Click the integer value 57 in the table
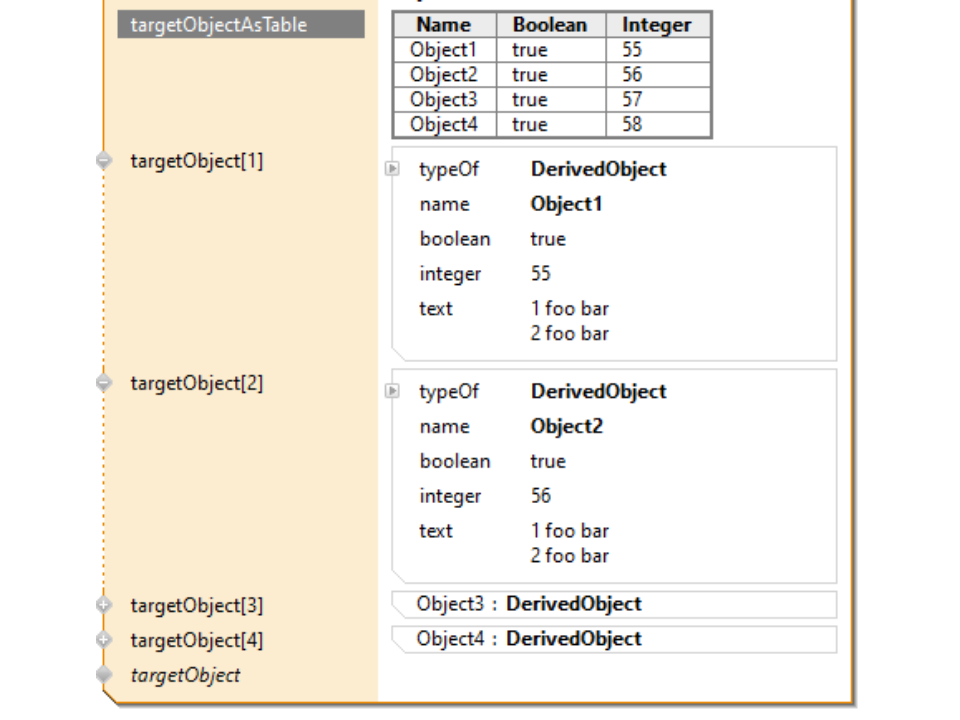960x720 pixels. pyautogui.click(x=632, y=100)
